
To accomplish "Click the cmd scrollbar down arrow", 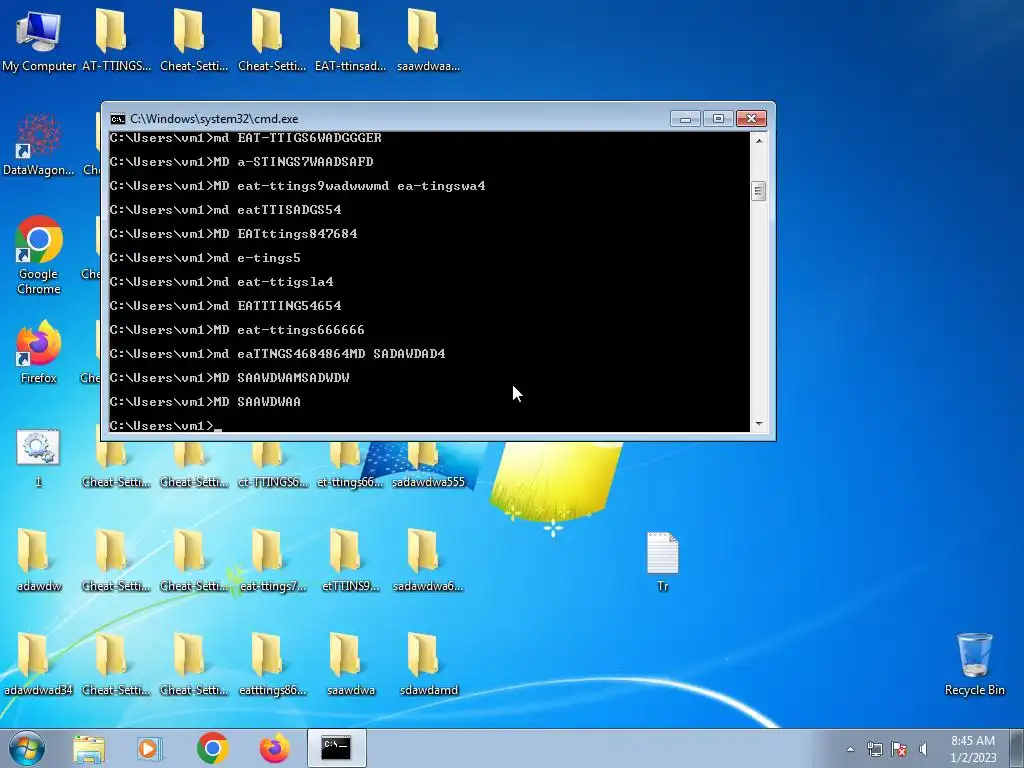I will pos(759,424).
